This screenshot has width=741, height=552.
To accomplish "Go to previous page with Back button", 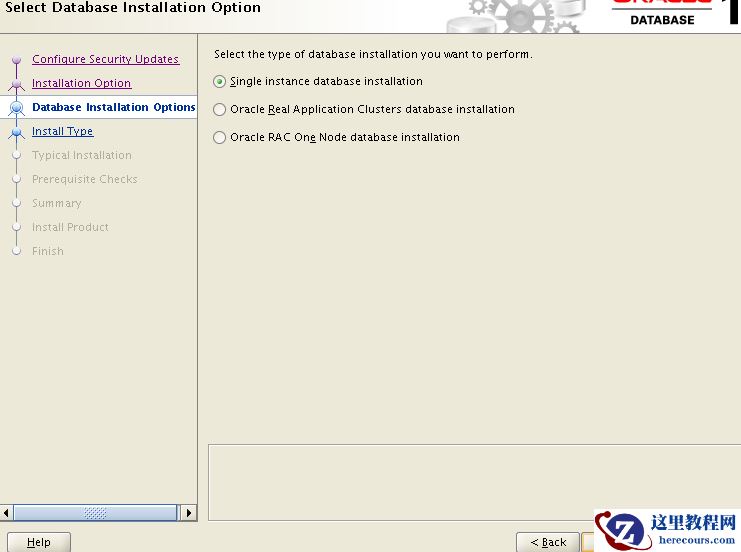I will pos(548,542).
